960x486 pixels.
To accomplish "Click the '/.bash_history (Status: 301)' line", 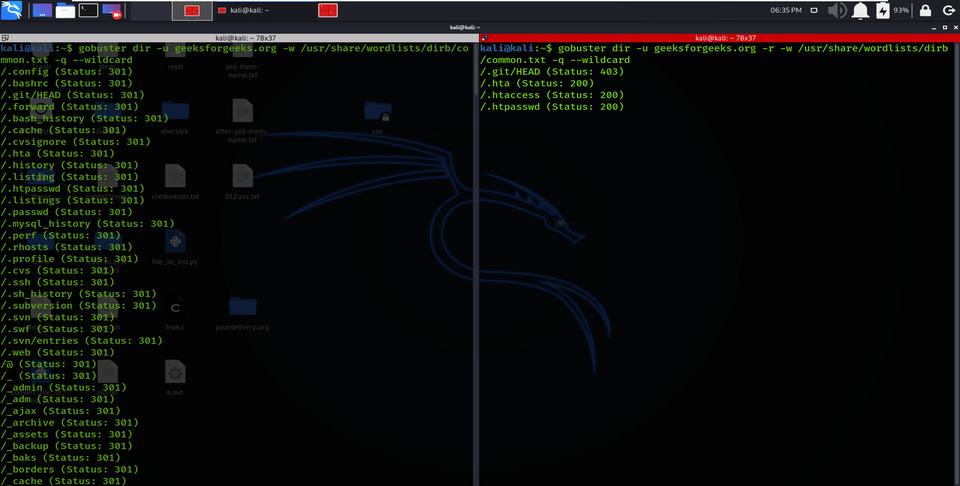I will [84, 119].
